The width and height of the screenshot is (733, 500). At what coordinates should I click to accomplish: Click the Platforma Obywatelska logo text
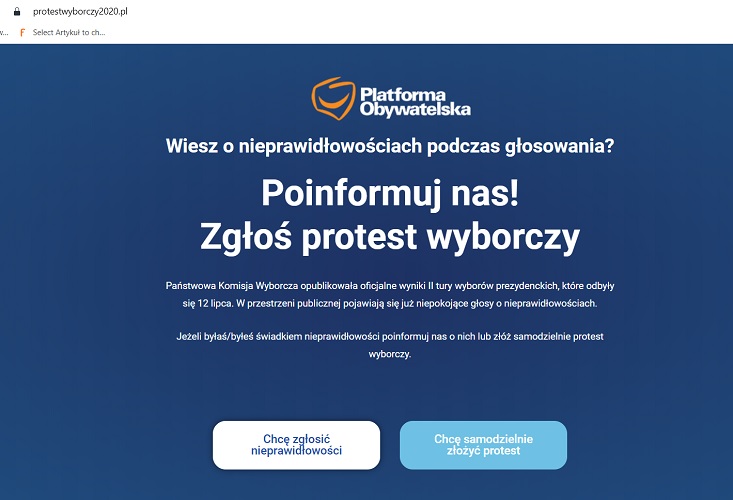tap(415, 101)
